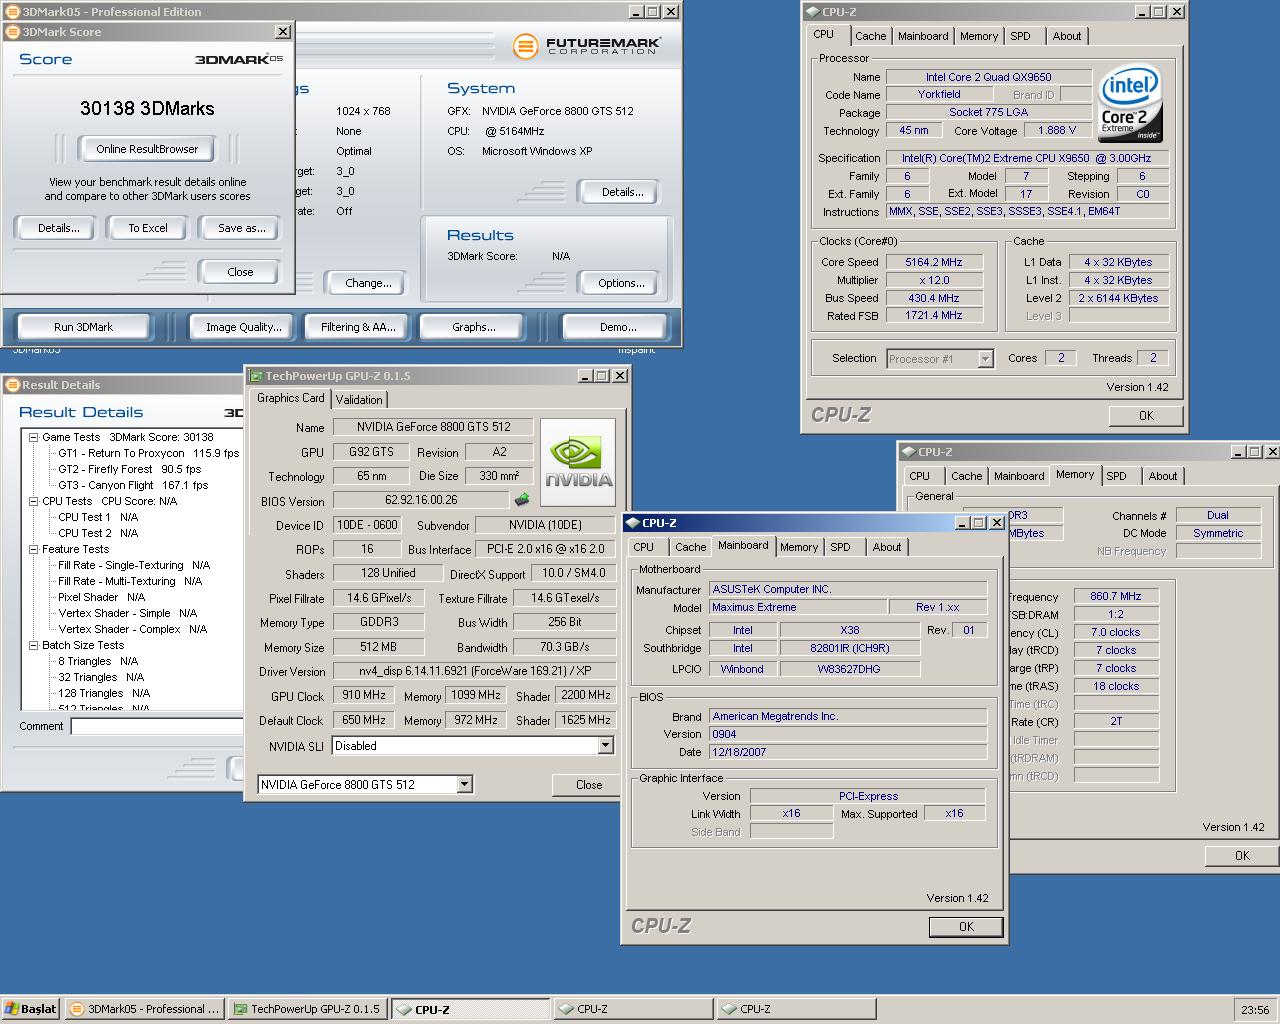The image size is (1280, 1024).
Task: Click 3DMark Score window title icon
Action: [x=13, y=32]
